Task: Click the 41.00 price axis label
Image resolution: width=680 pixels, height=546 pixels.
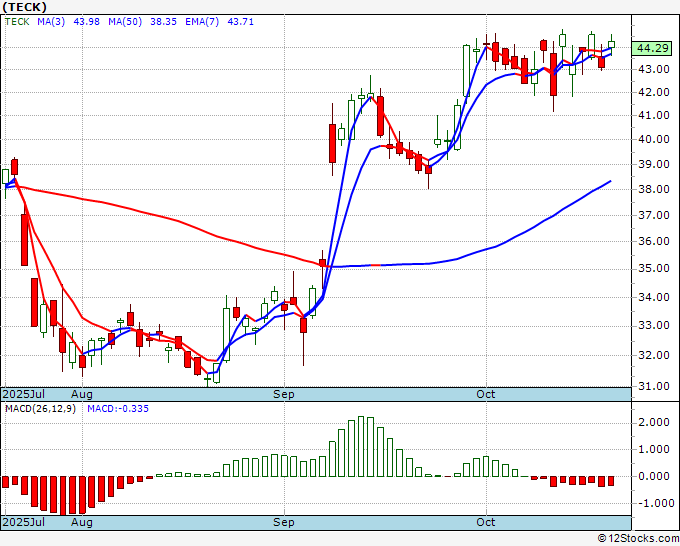Action: tap(654, 115)
